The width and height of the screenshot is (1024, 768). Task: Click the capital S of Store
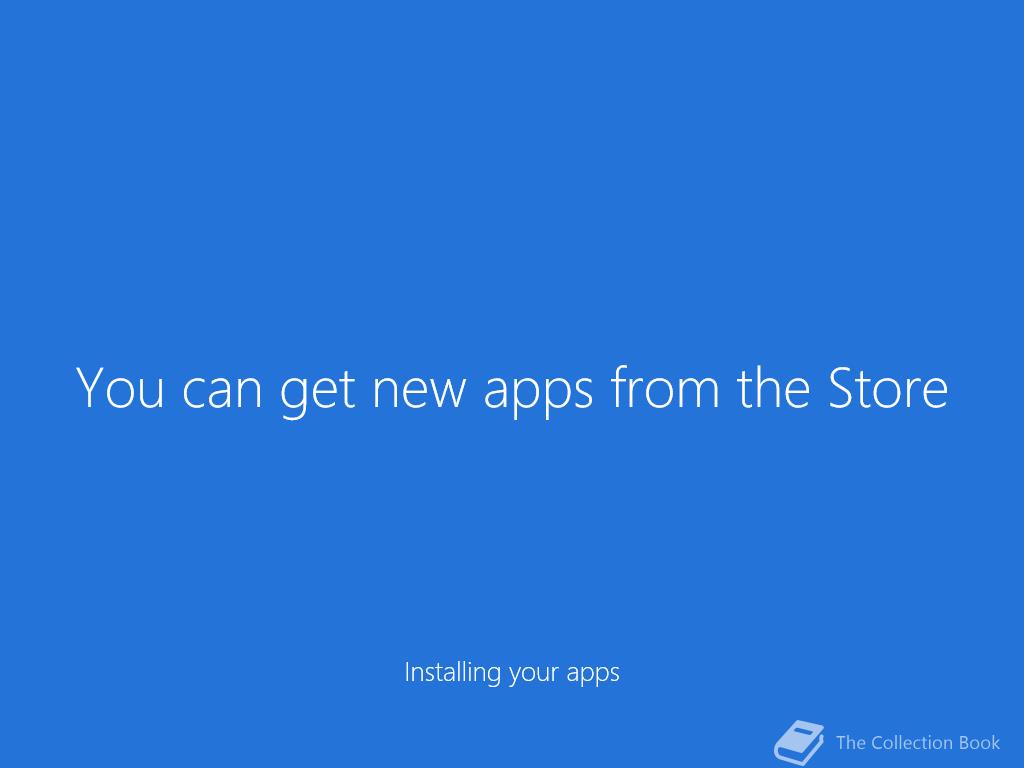842,387
